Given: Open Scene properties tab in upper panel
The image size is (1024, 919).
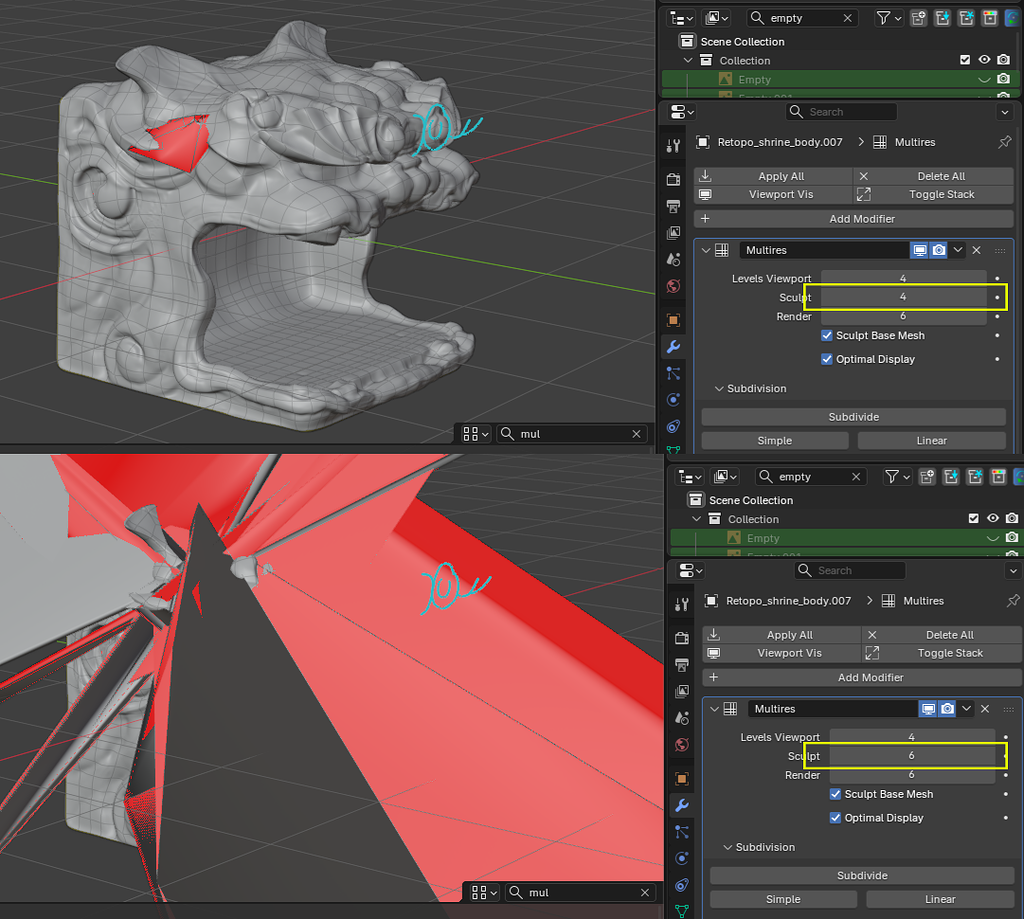Looking at the screenshot, I should click(x=673, y=259).
